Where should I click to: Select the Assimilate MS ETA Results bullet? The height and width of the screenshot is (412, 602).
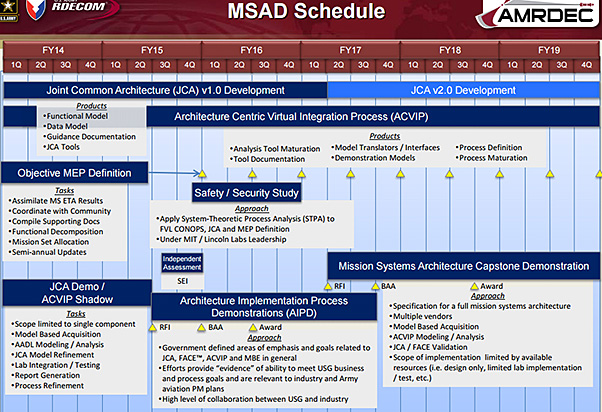[56, 201]
